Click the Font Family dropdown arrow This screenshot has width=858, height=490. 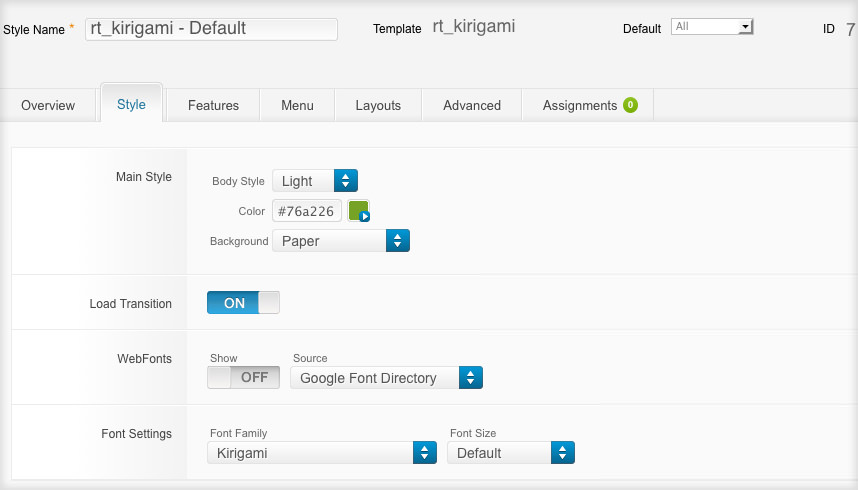coord(425,453)
